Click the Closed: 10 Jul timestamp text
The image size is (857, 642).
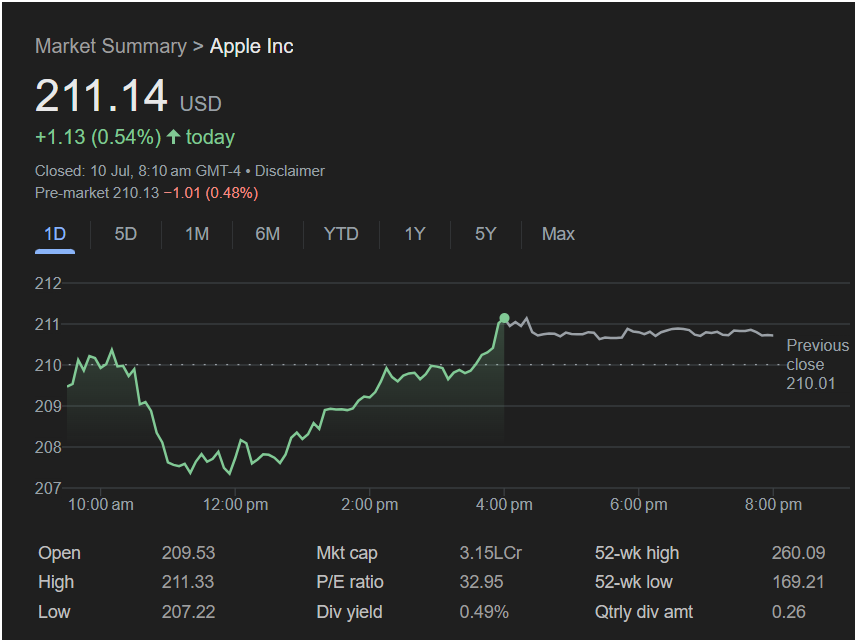click(x=138, y=171)
